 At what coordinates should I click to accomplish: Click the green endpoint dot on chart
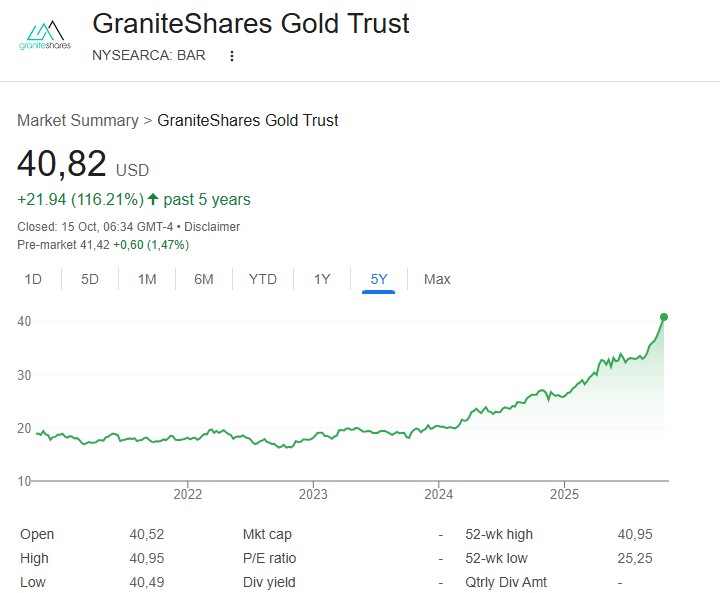(664, 317)
